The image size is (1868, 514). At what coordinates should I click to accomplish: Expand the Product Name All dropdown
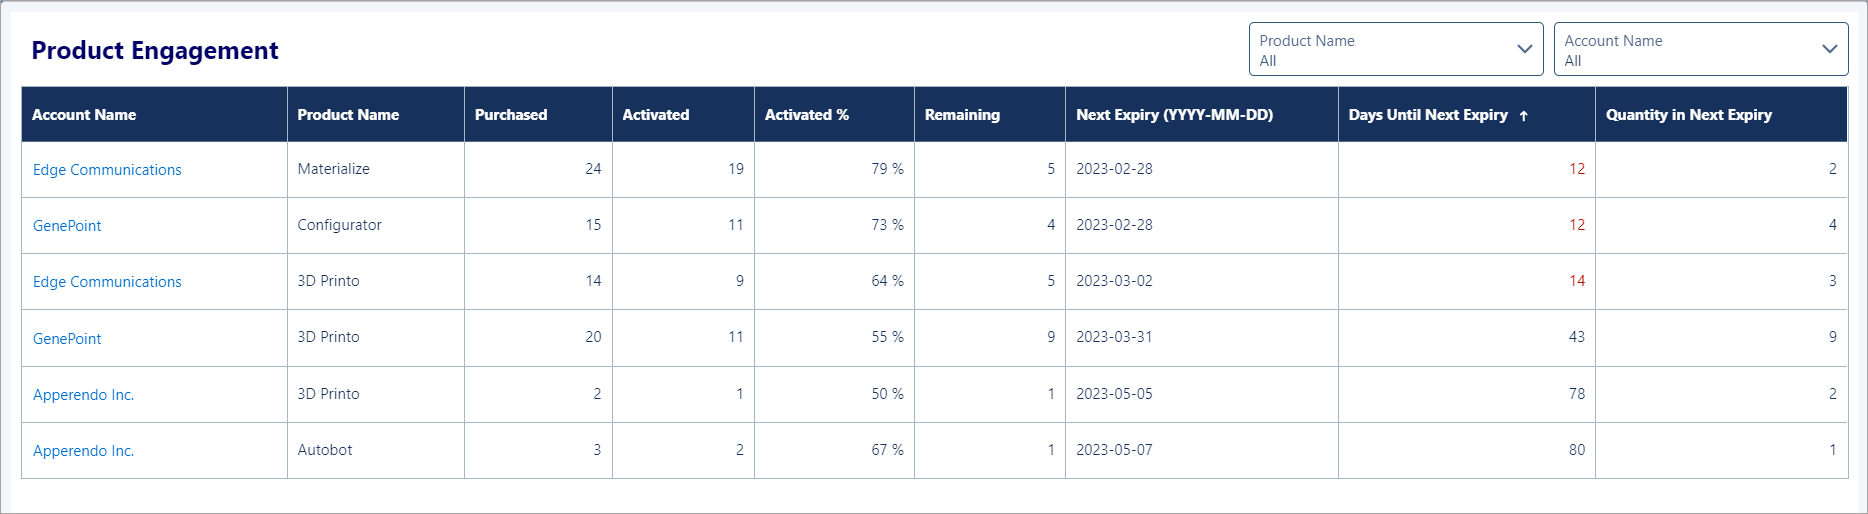(1396, 49)
